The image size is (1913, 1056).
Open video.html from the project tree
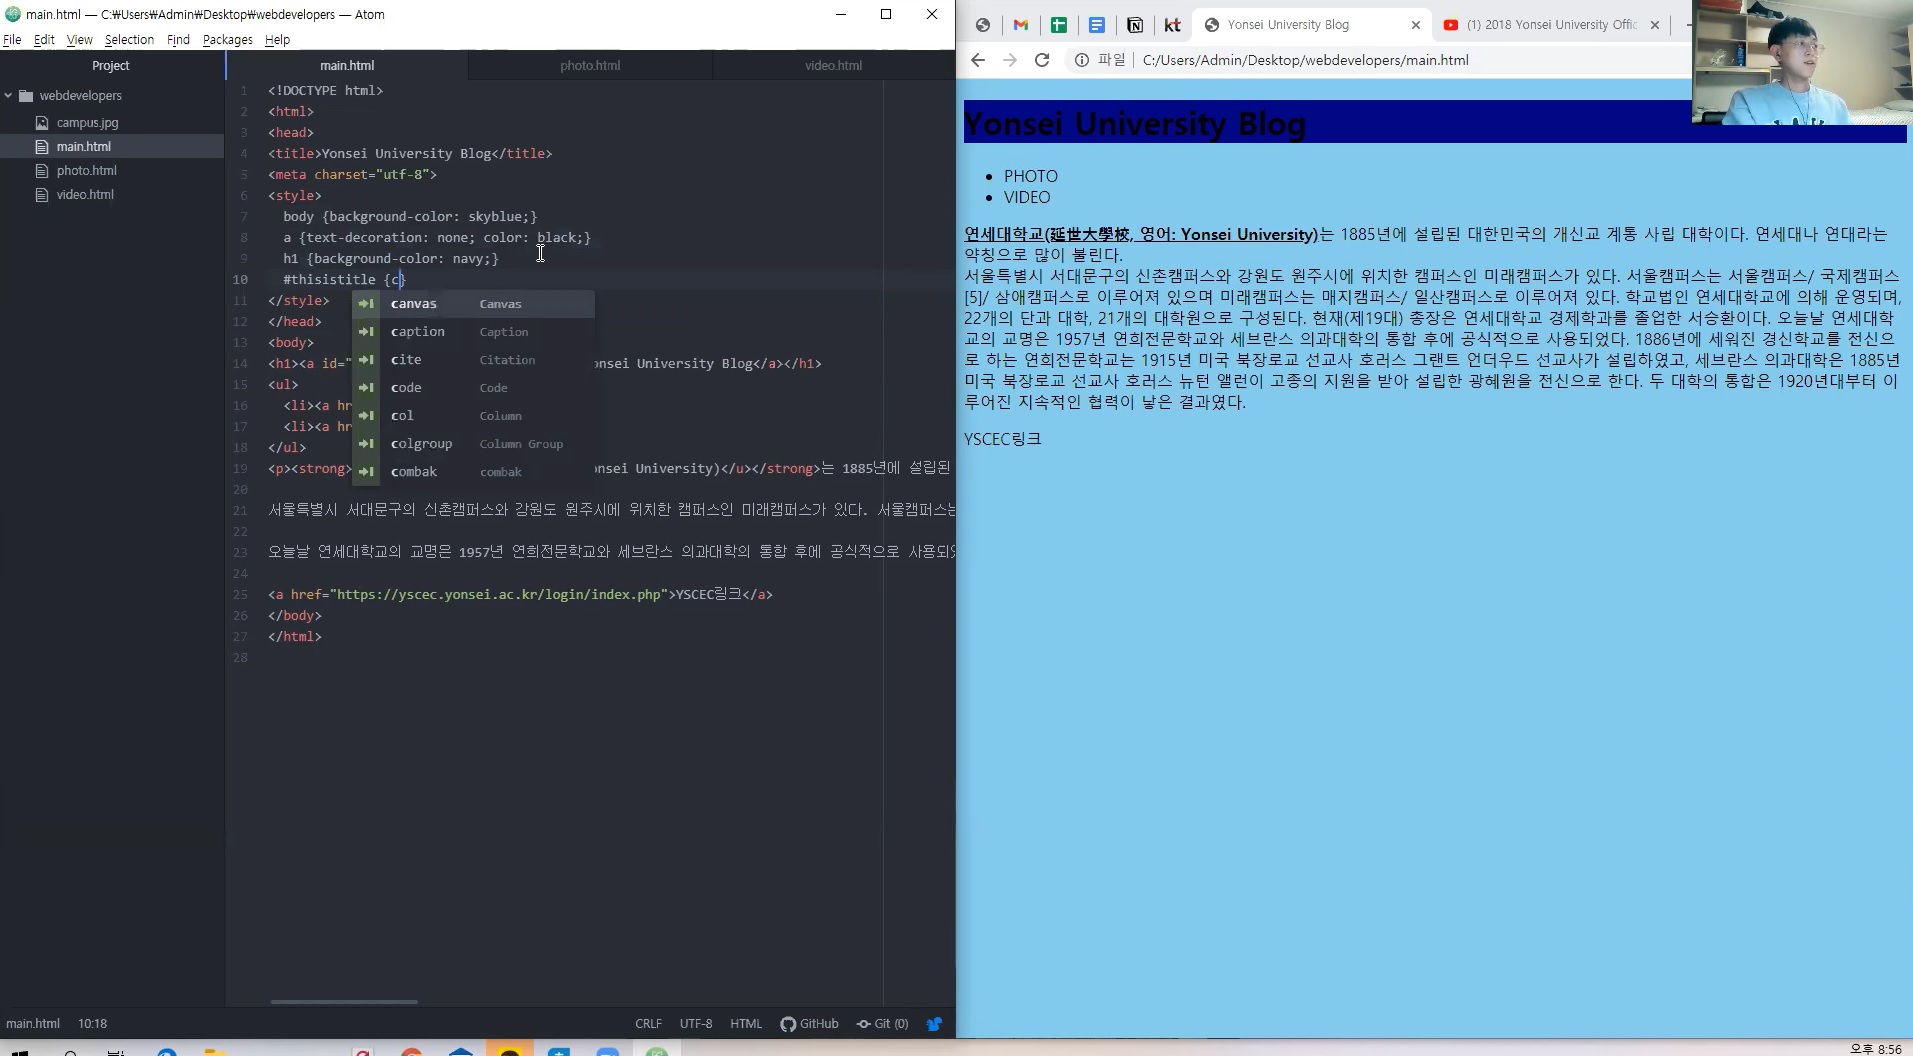(x=85, y=195)
